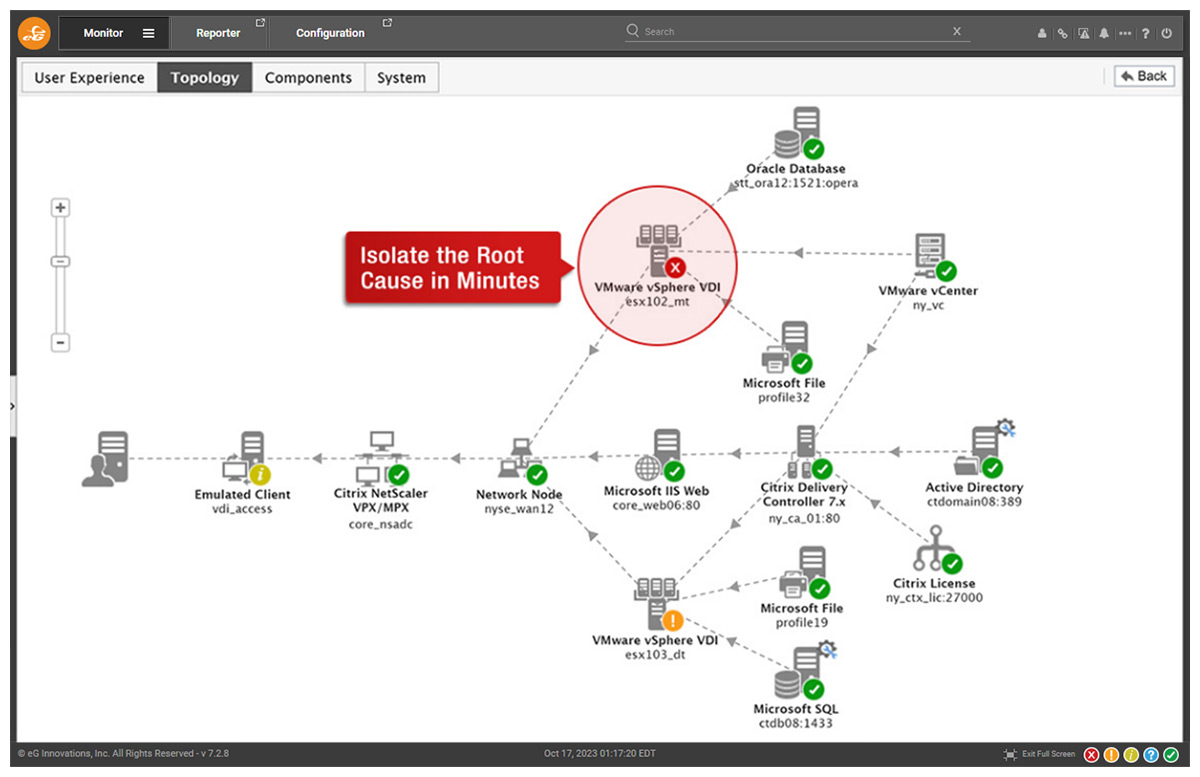
Task: Click the magnifier search icon
Action: click(x=633, y=31)
